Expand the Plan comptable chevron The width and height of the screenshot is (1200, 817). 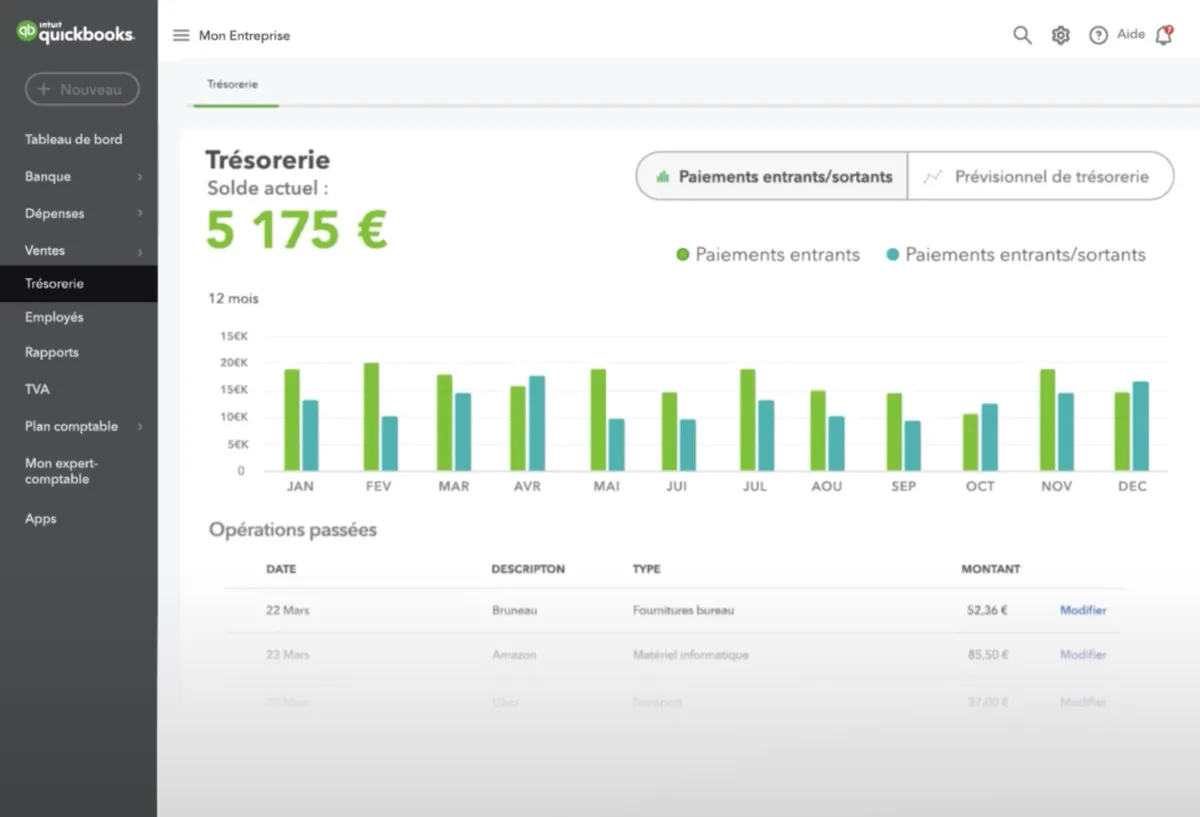[x=140, y=427]
